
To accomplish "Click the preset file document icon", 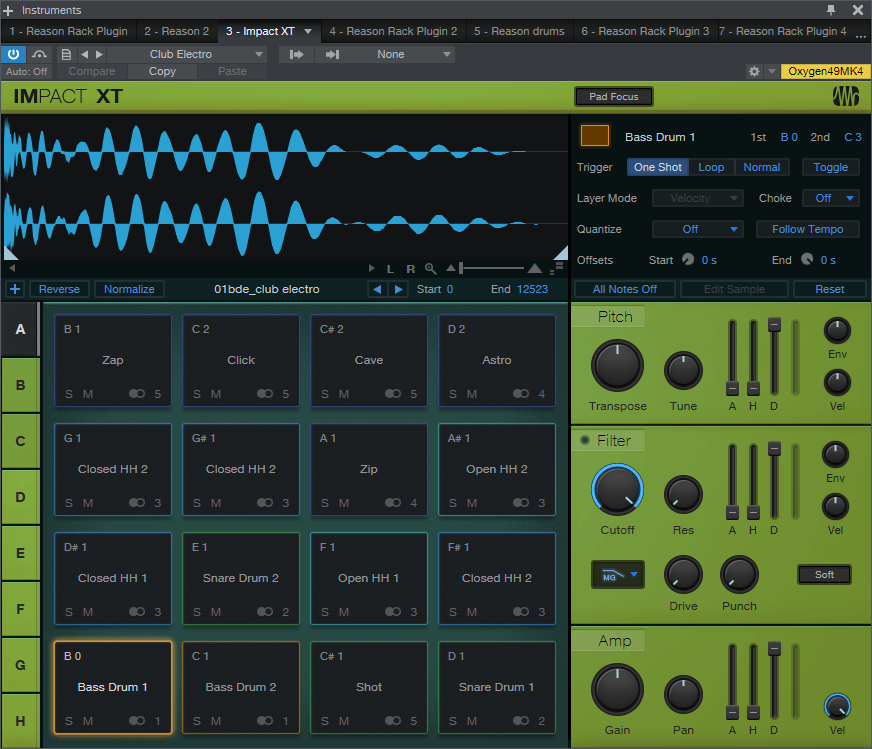I will [66, 54].
